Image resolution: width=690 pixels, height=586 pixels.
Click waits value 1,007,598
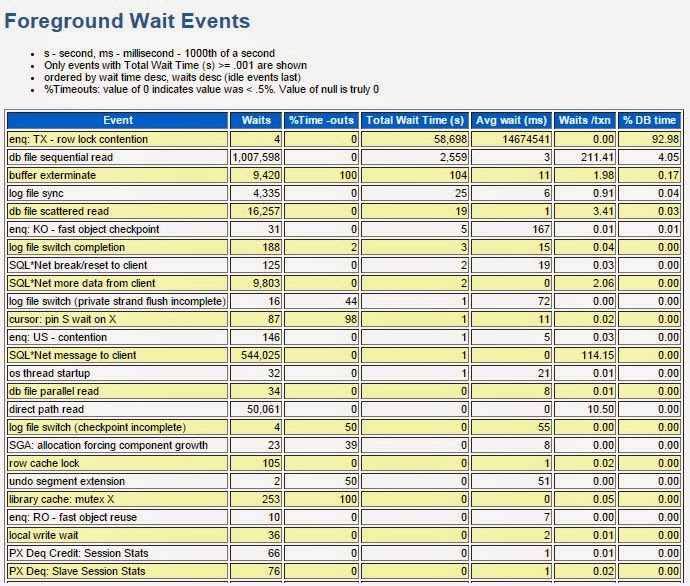click(x=256, y=157)
